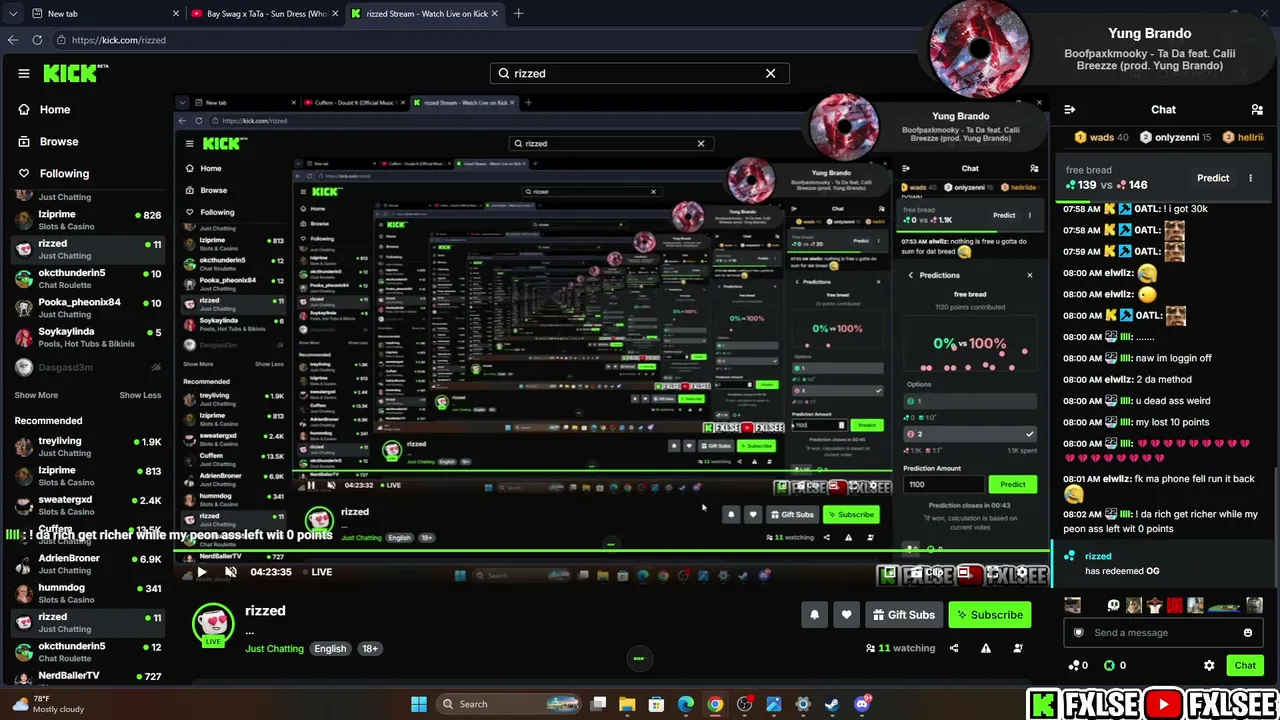Image resolution: width=1280 pixels, height=720 pixels.
Task: Open treyliving in the Recommended list
Action: pos(87,447)
